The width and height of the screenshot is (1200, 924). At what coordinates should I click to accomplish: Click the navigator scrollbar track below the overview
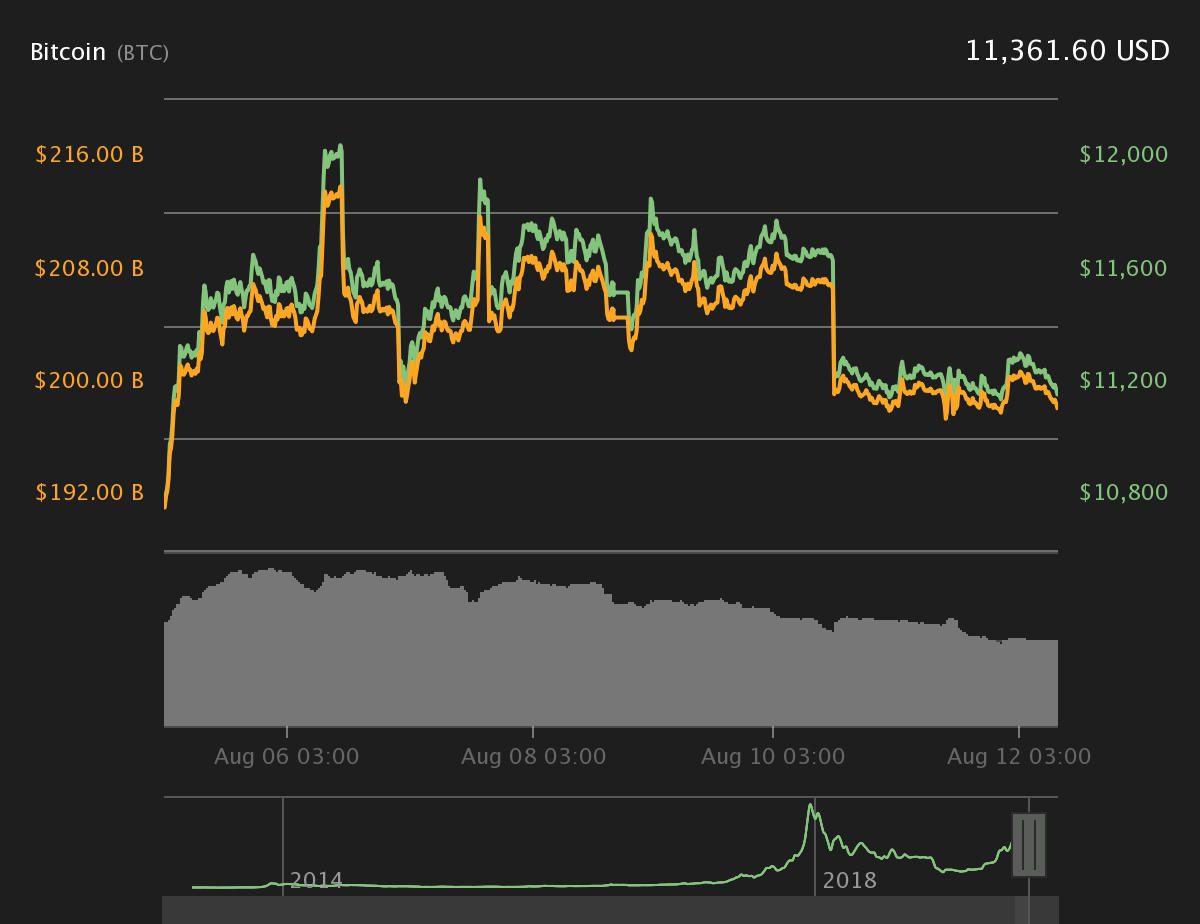[x=610, y=910]
